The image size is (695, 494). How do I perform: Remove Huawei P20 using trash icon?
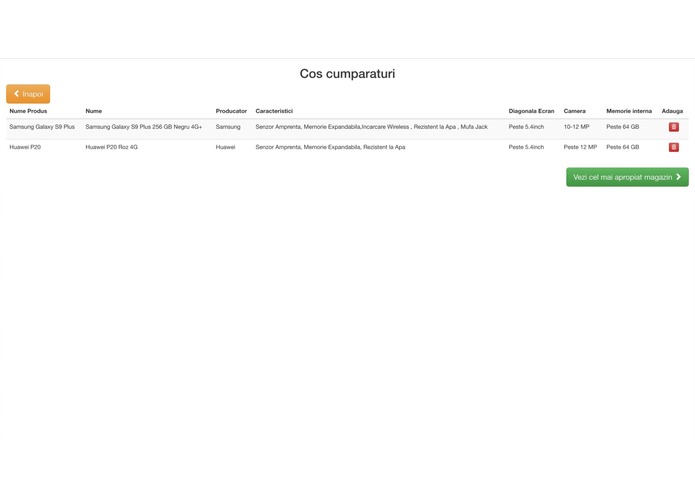pos(673,147)
